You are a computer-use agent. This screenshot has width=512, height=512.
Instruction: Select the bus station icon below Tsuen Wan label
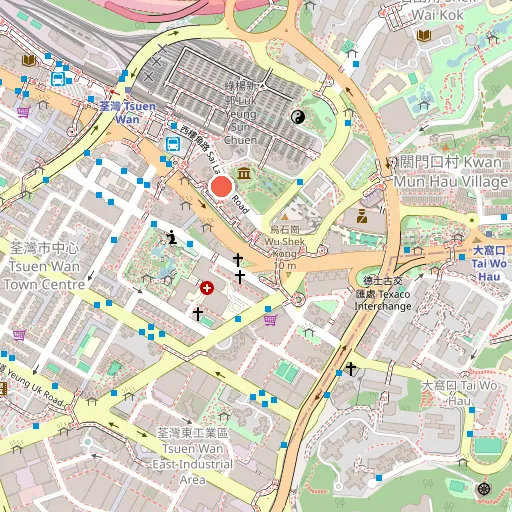tap(173, 145)
